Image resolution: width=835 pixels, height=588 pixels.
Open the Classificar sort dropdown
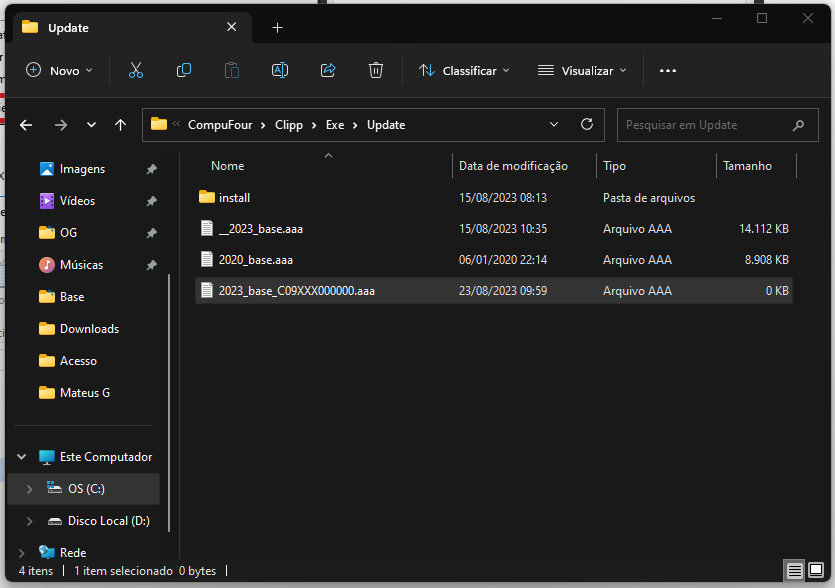click(464, 70)
